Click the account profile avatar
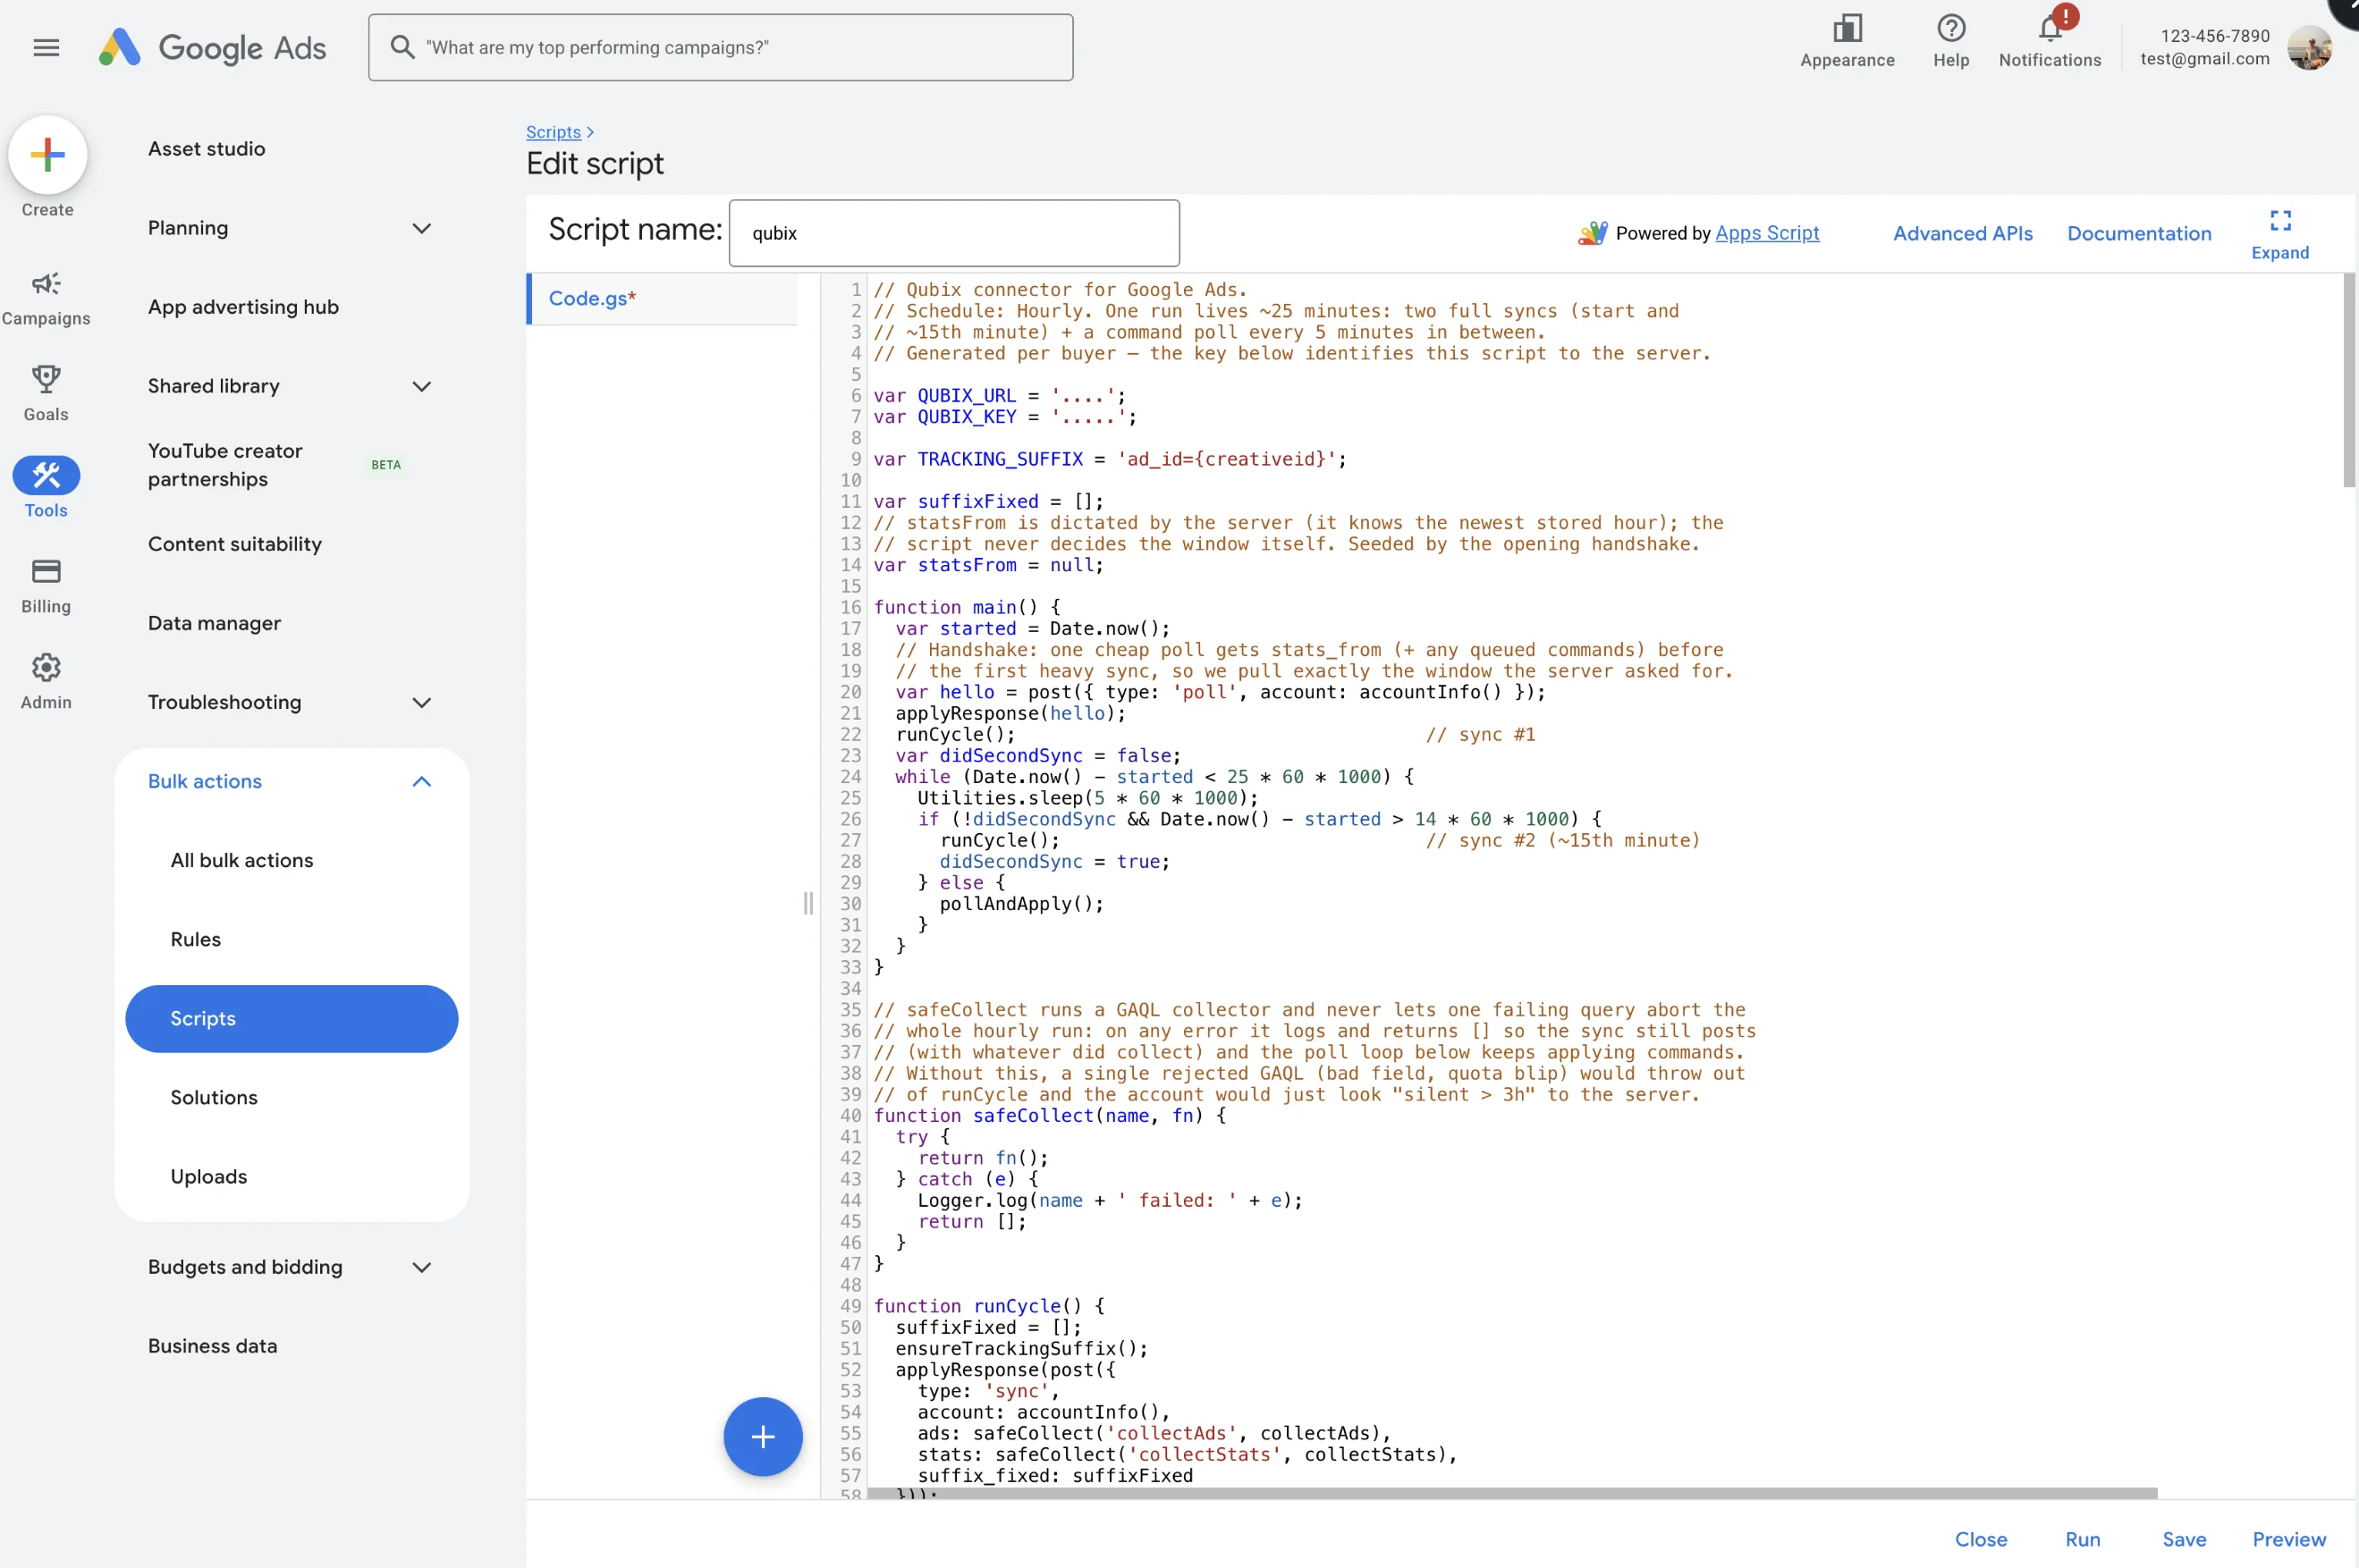2359x1568 pixels. pyautogui.click(x=2308, y=47)
